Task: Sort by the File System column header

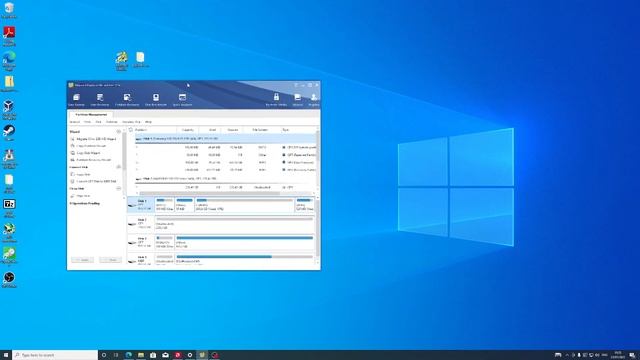Action: click(260, 130)
